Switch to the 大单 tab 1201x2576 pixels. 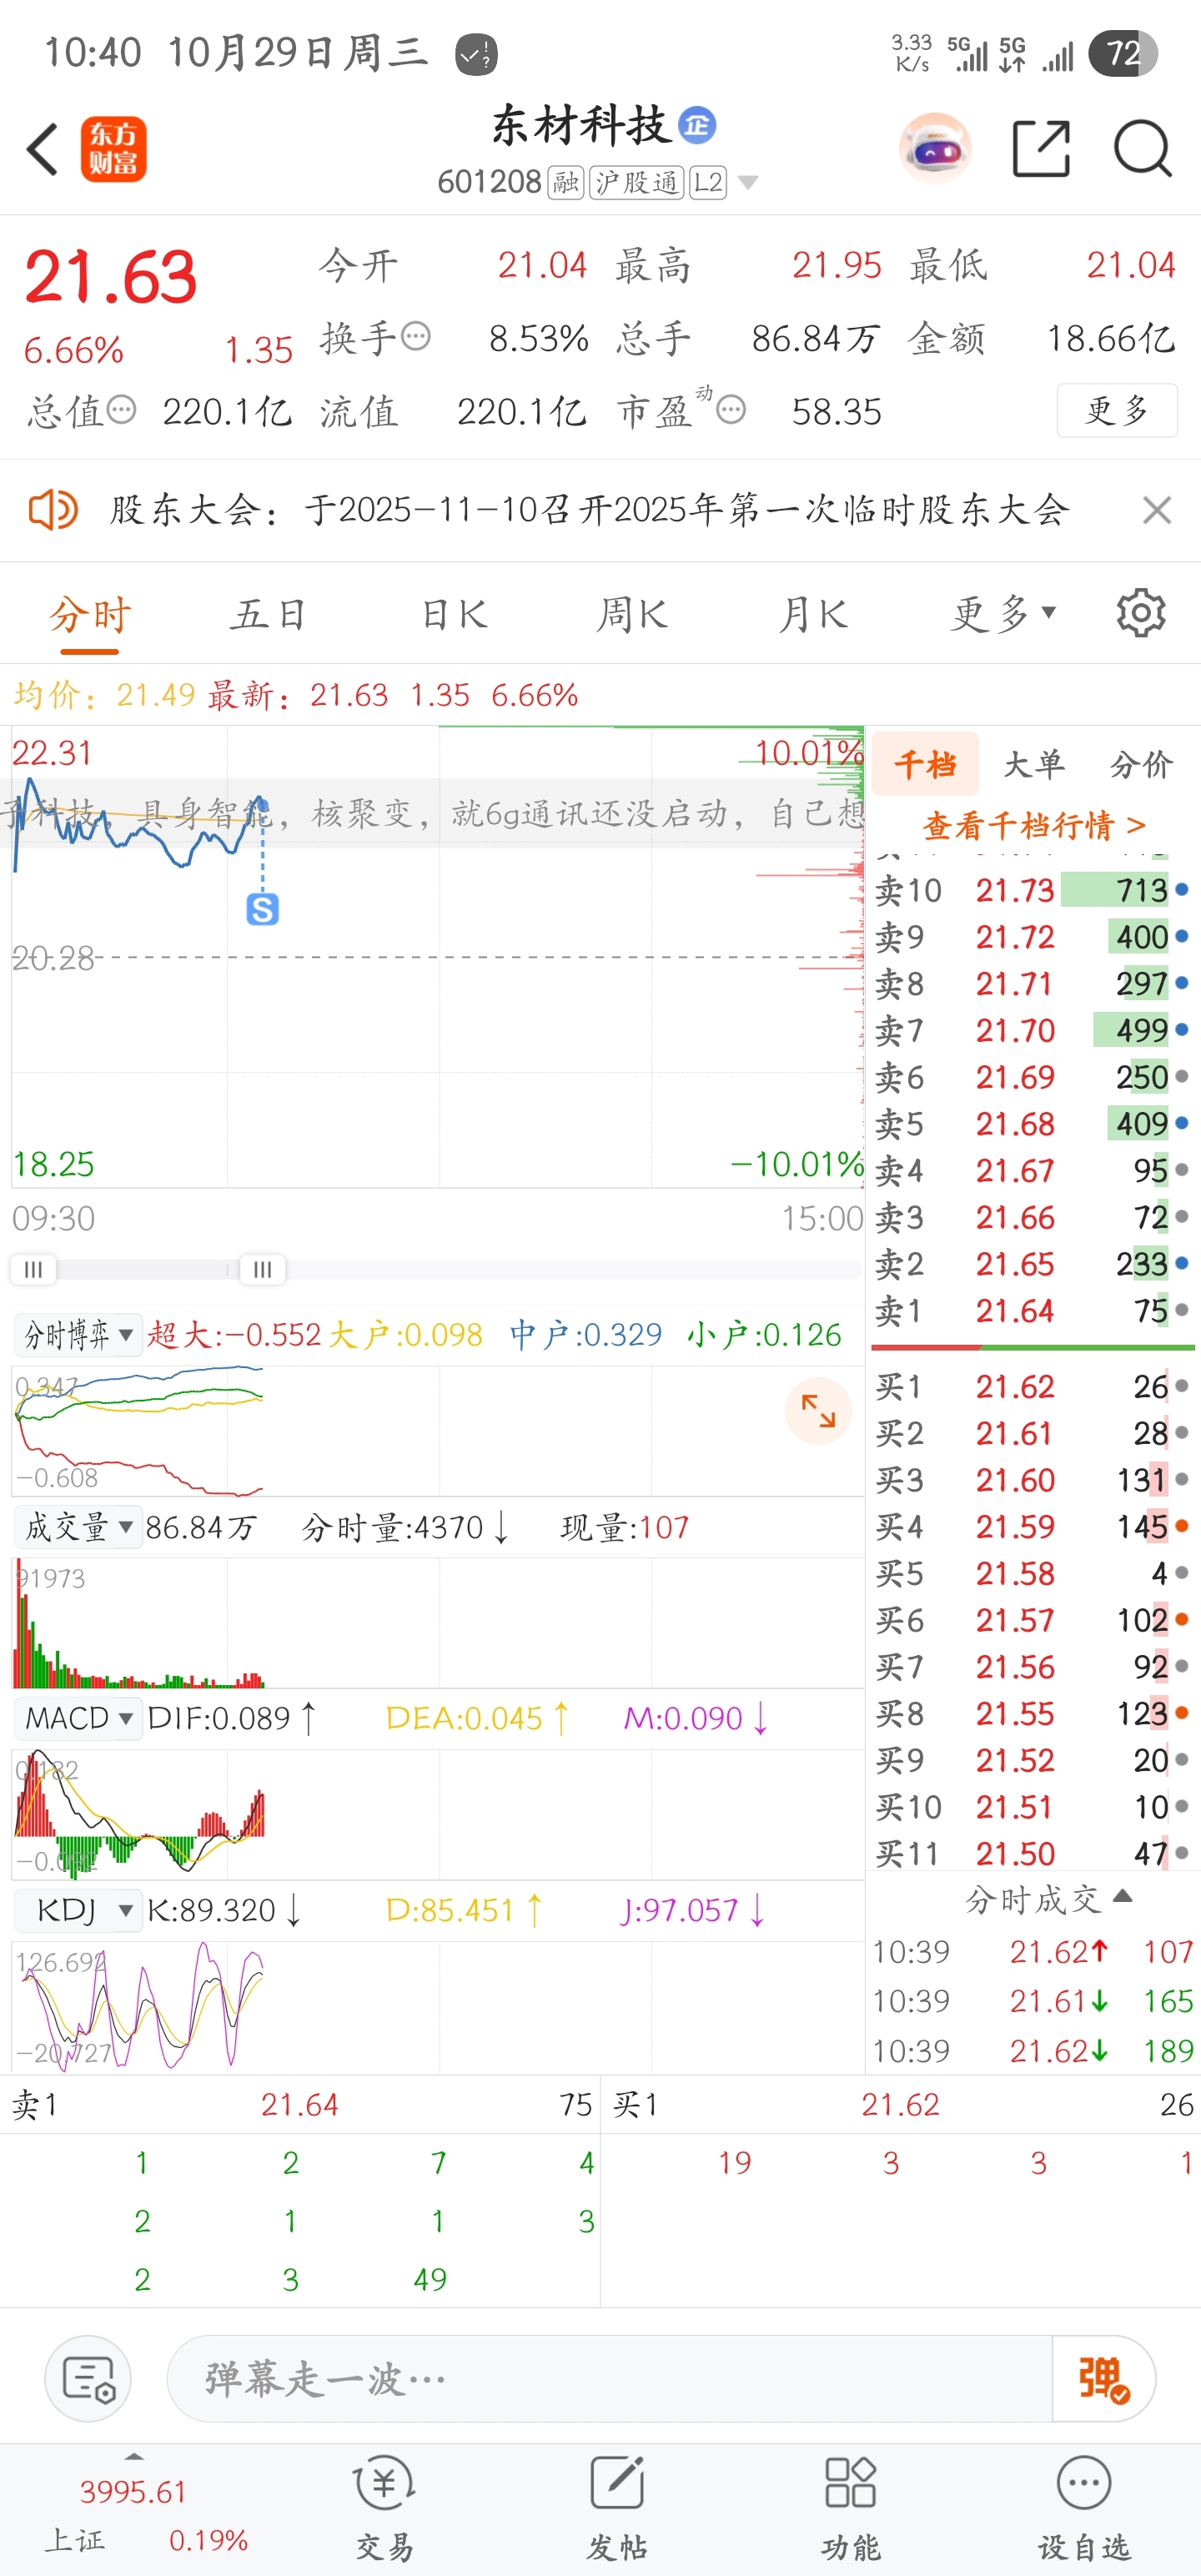point(1034,764)
